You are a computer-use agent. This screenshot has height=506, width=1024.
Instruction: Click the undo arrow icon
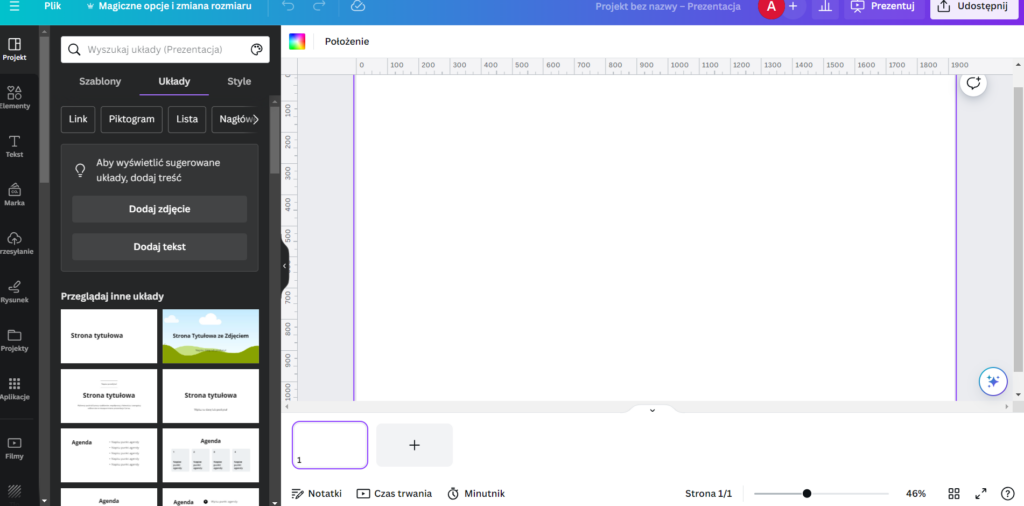click(x=288, y=7)
